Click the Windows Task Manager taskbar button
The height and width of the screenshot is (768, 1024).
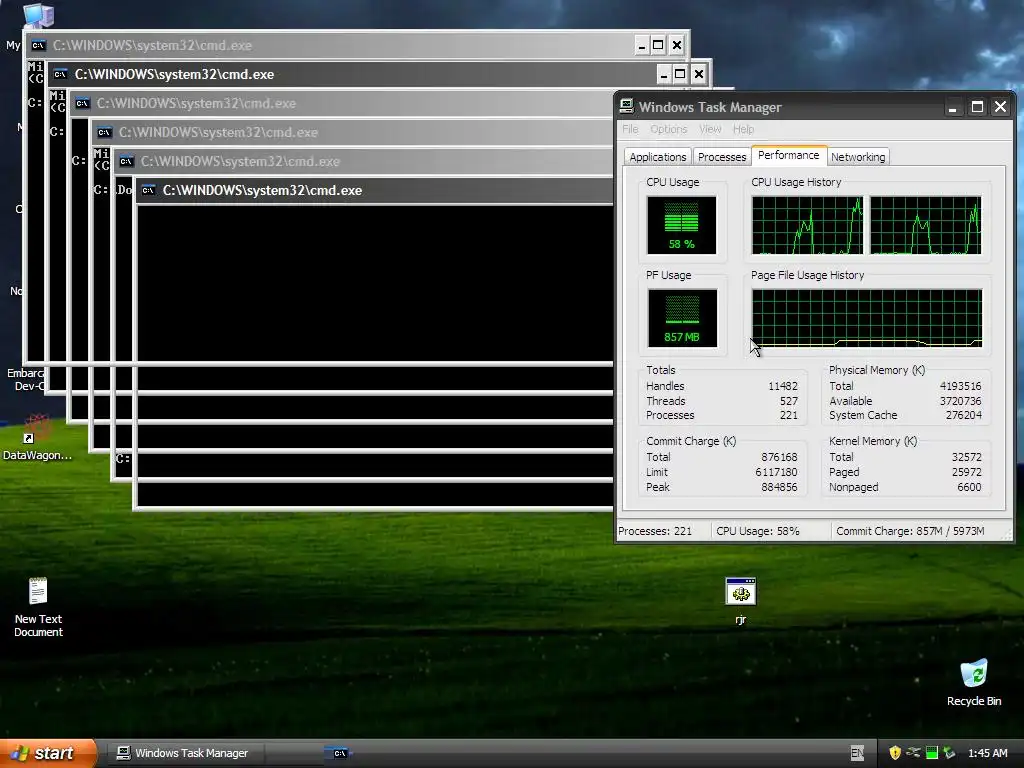[x=183, y=753]
